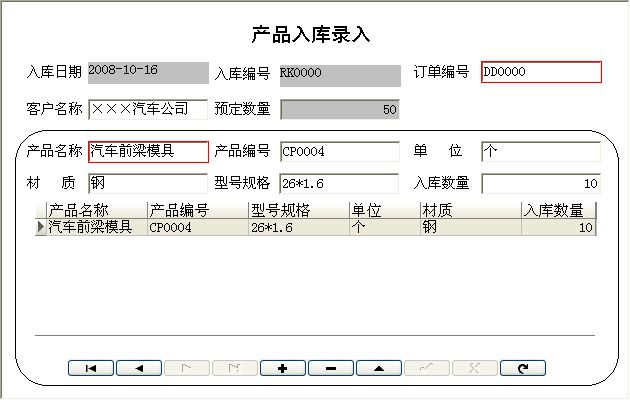Select grid cell 个 in 单位 column
Image resolution: width=630 pixels, height=400 pixels.
pos(385,227)
